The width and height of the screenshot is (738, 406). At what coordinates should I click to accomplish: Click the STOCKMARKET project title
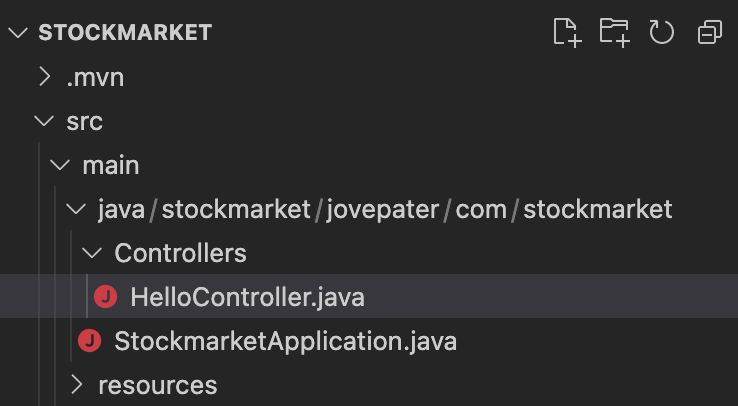125,32
